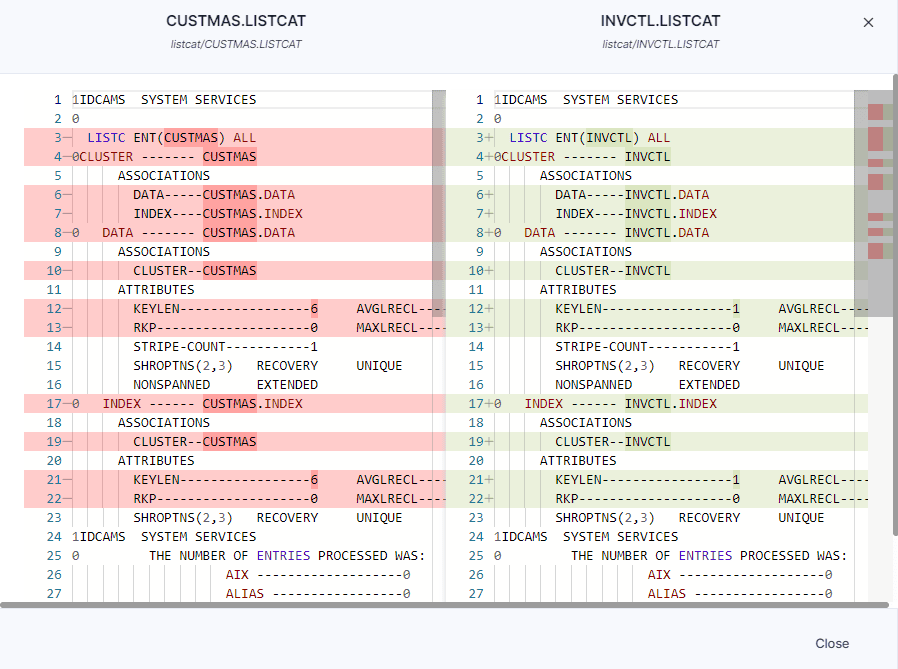Screen dimensions: 898x669
Task: Click the CUSTMAS.LISTCAT title heading
Action: coord(236,21)
